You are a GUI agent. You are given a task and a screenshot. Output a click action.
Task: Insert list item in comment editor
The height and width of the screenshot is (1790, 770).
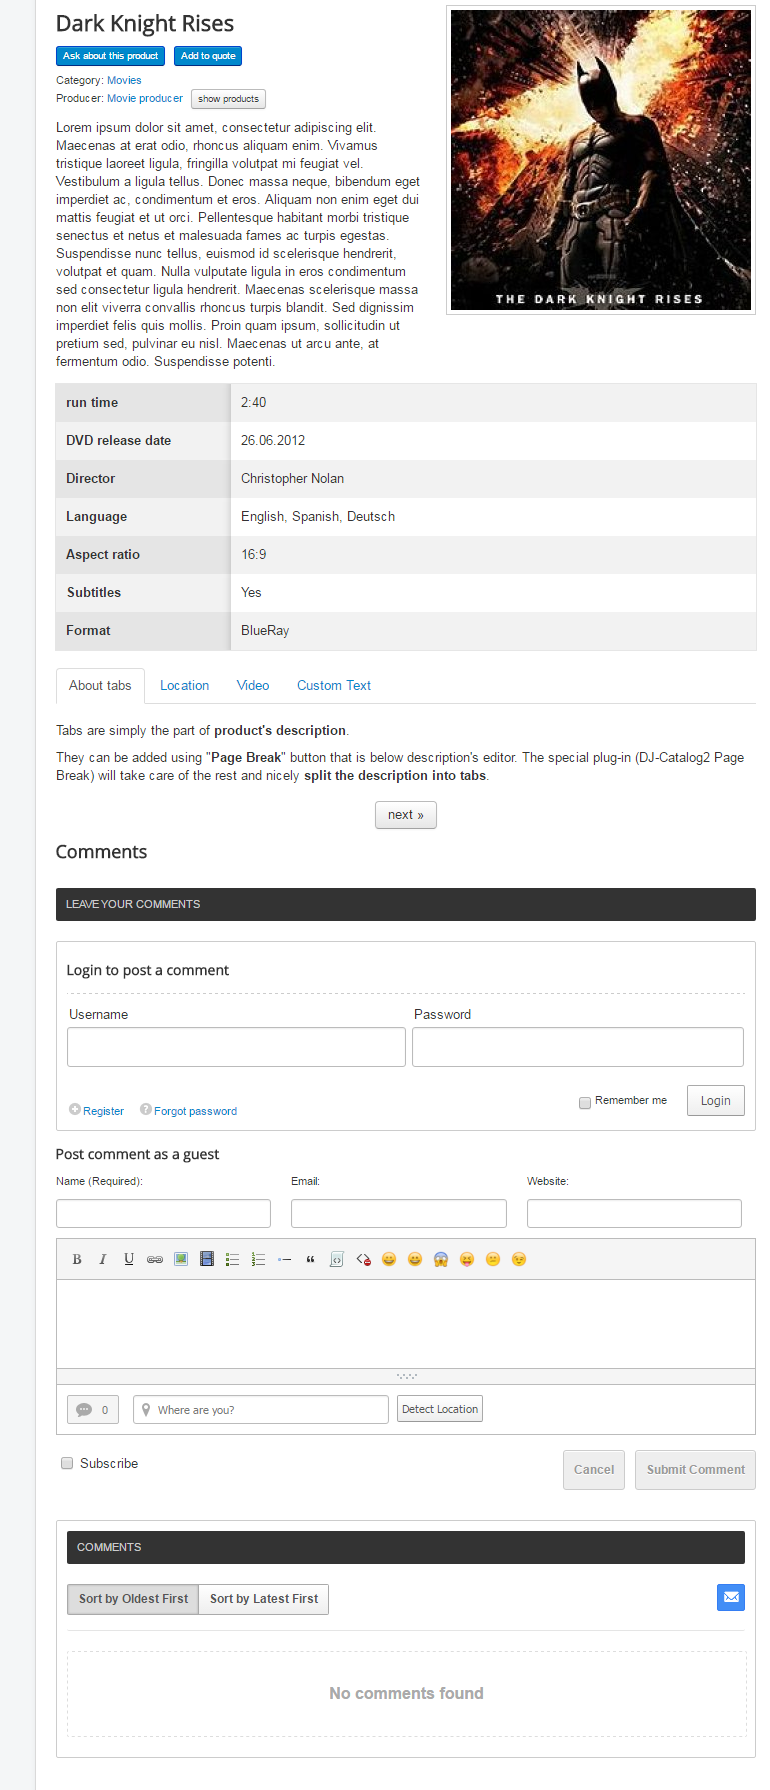285,1259
